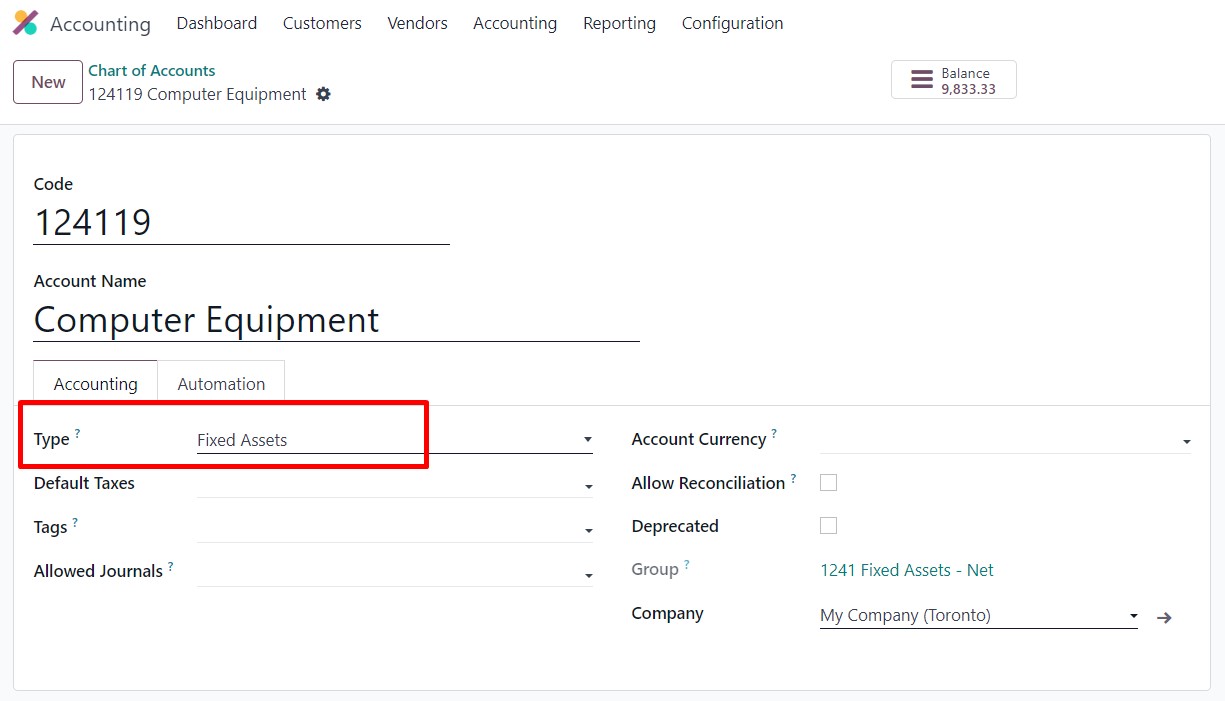The width and height of the screenshot is (1225, 701).
Task: Click the Balance stat button hamburger icon
Action: pyautogui.click(x=922, y=80)
